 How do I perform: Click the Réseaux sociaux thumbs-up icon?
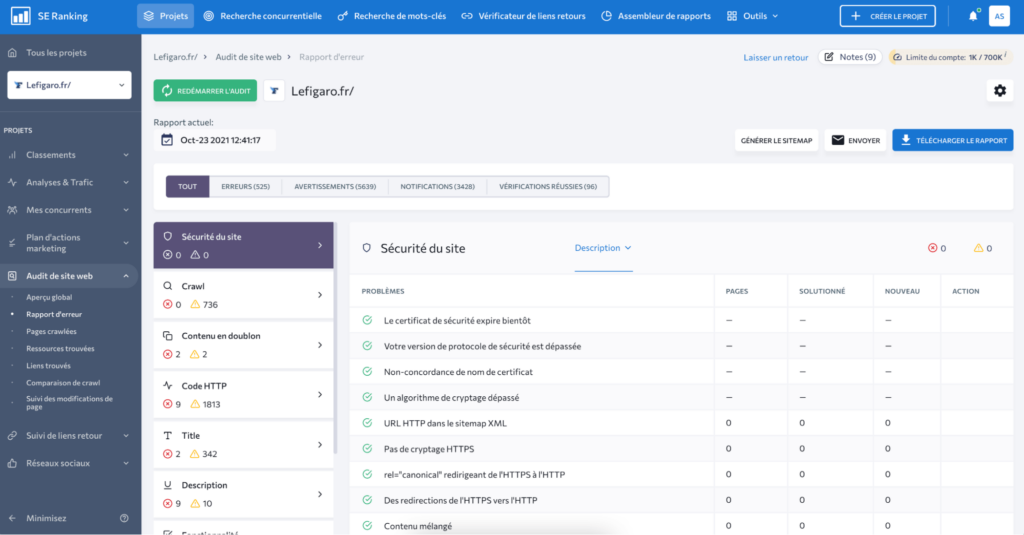tap(12, 463)
